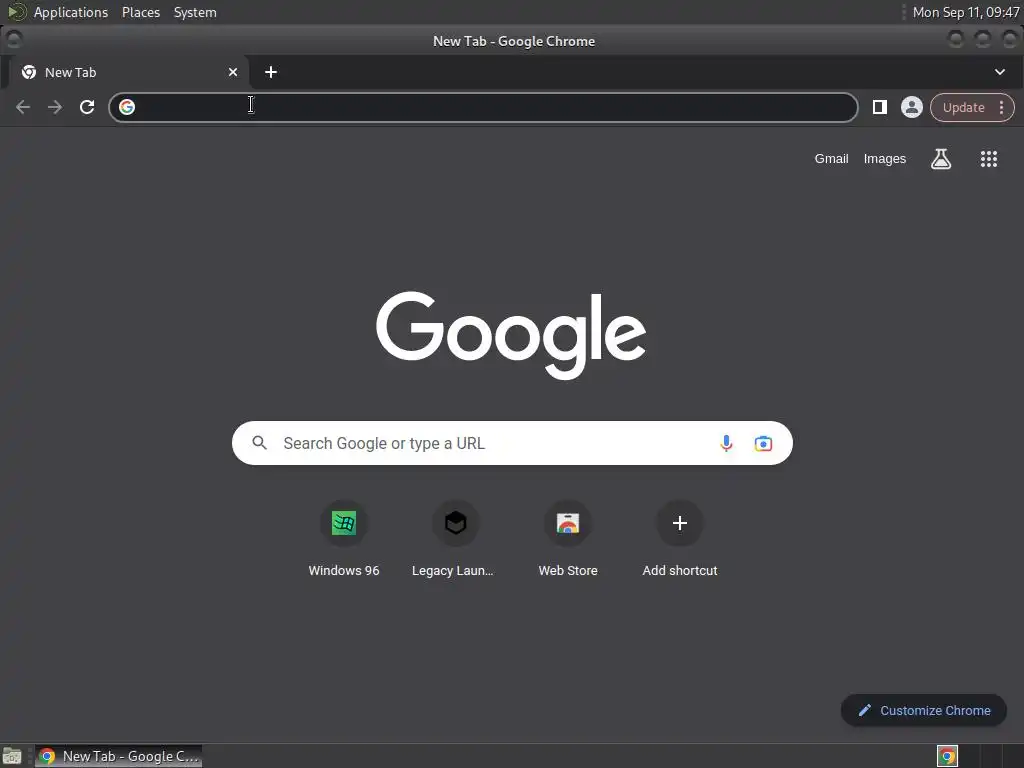
Task: Open the profile avatar menu
Action: [912, 107]
